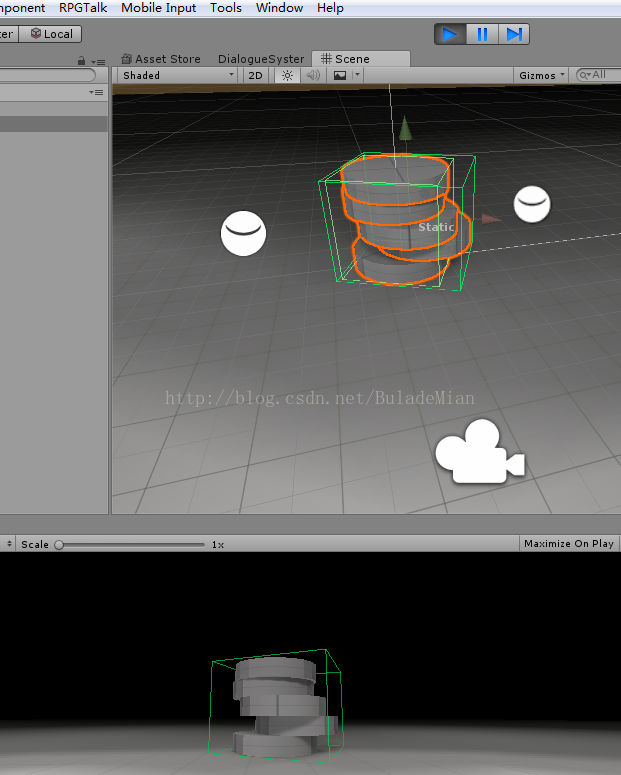Open the Game view aspect dropdown arrows
621x775 pixels.
point(9,544)
